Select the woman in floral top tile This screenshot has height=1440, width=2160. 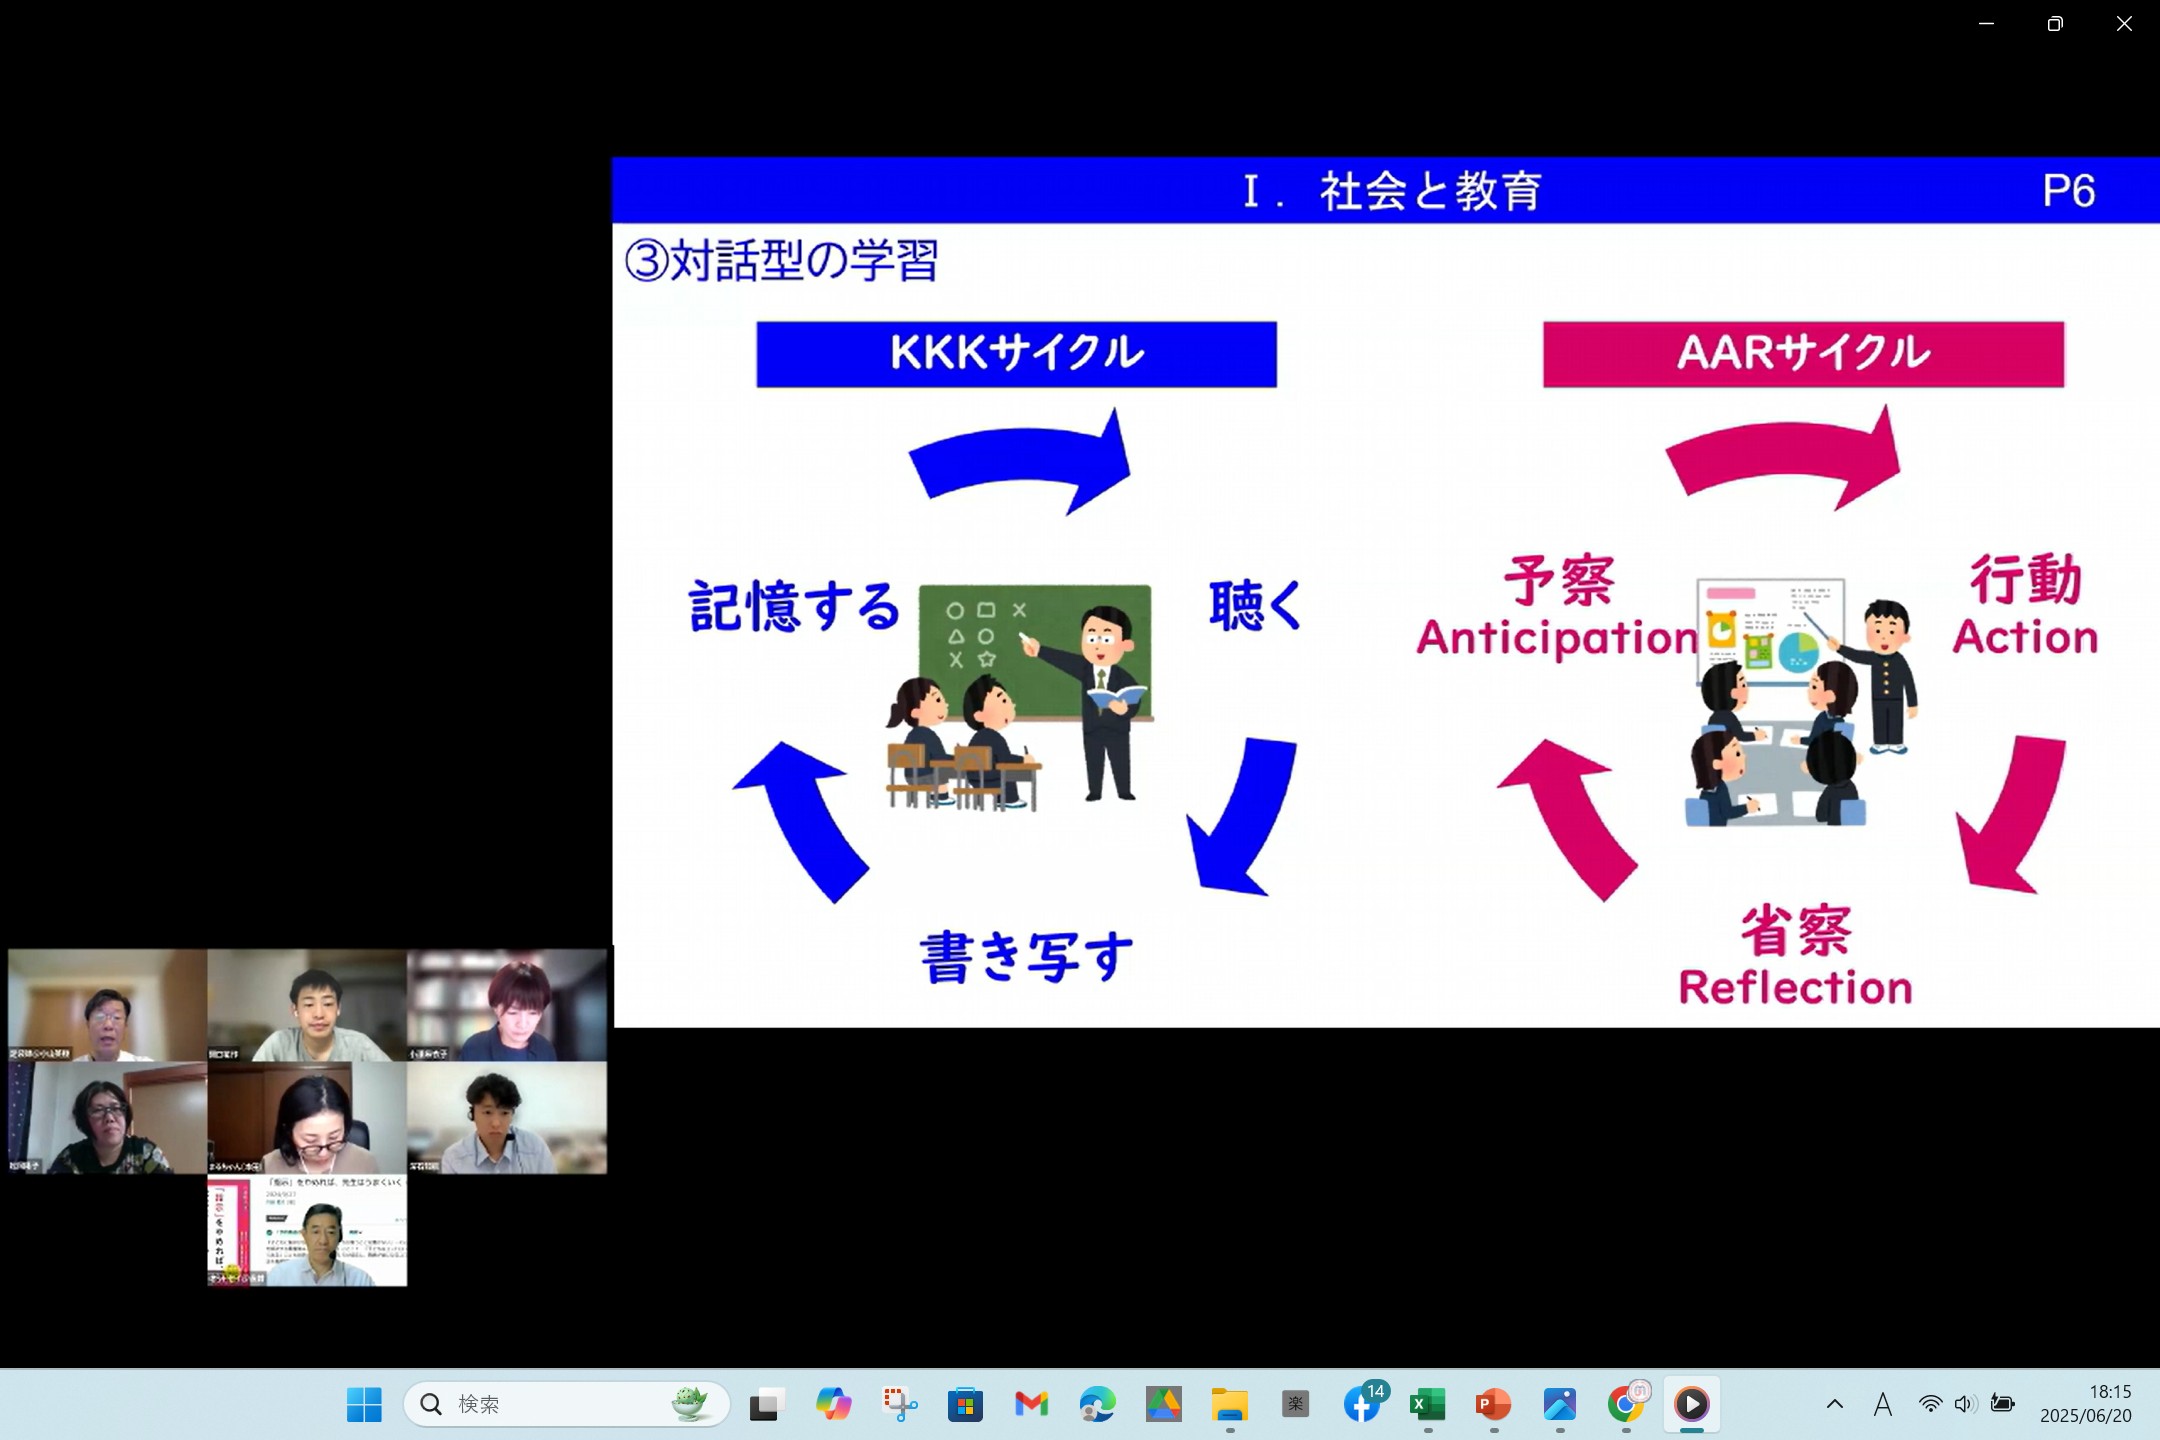coord(107,1118)
